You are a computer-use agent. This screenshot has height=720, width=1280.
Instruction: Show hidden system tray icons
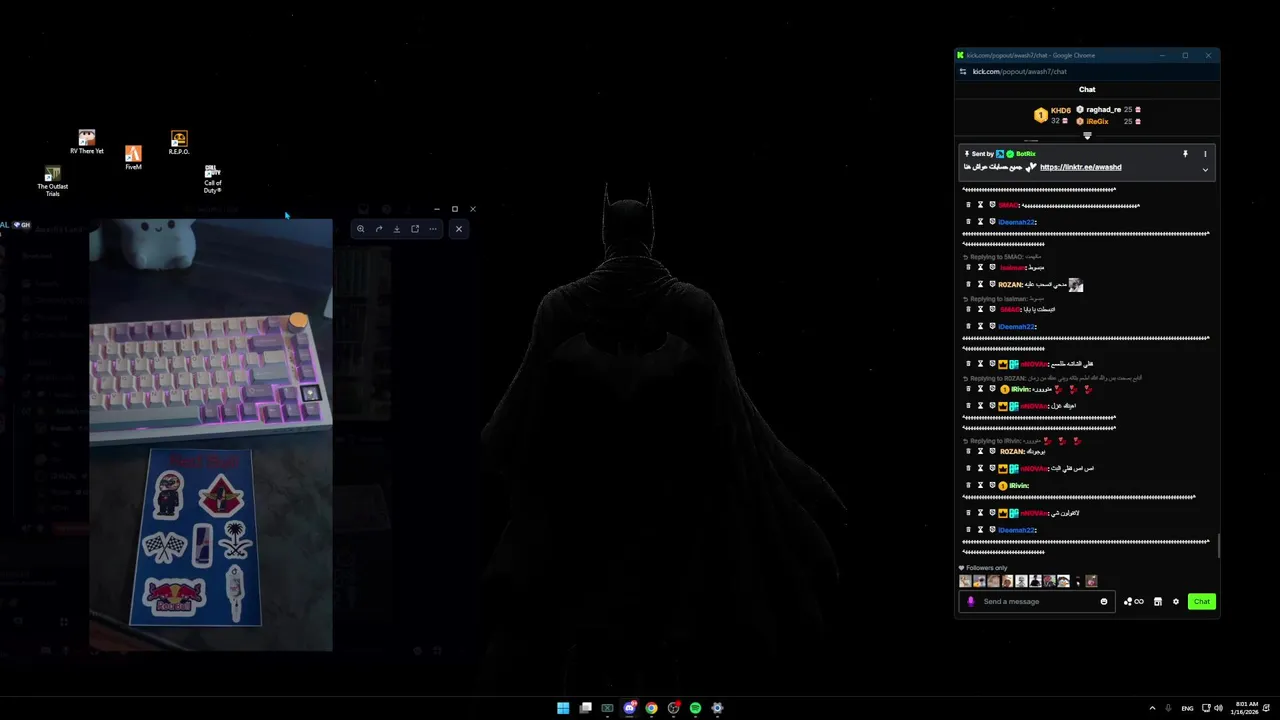click(x=1152, y=708)
